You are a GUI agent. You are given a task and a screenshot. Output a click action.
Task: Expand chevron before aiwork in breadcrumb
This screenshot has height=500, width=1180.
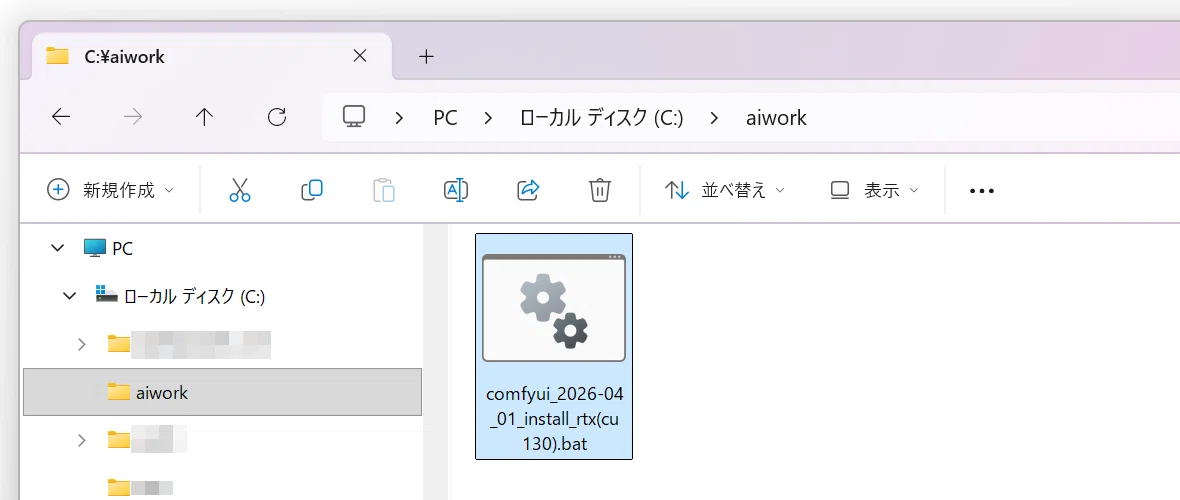coord(714,117)
